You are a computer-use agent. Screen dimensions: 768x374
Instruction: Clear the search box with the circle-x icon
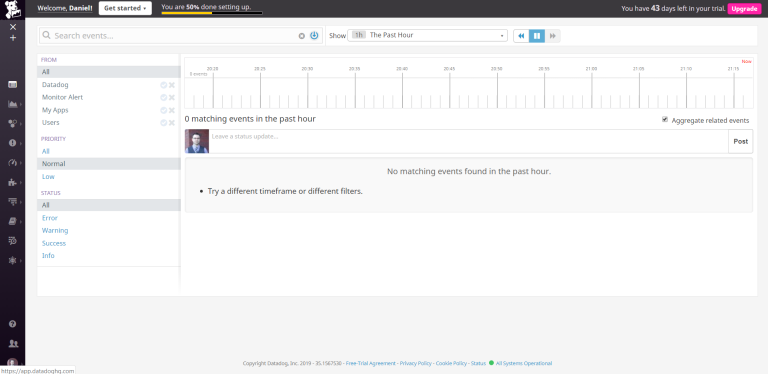coord(302,36)
